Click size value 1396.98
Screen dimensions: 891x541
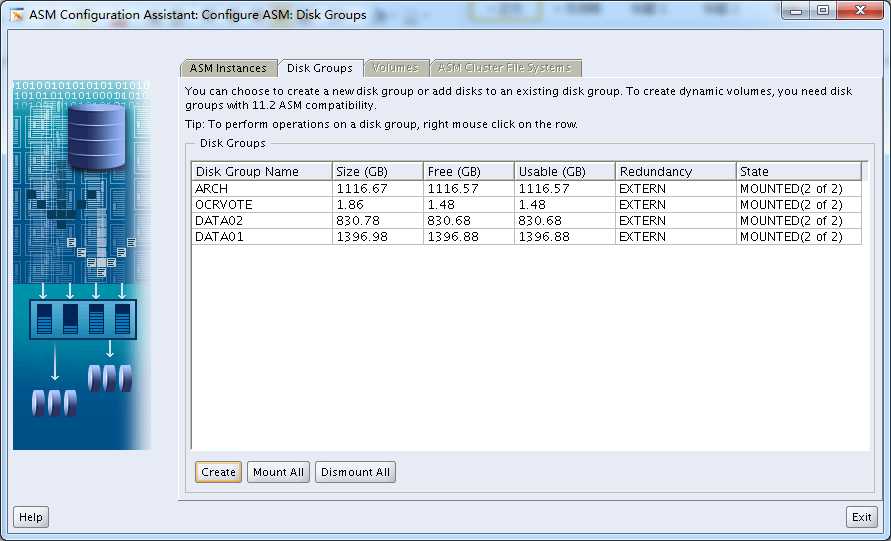click(362, 236)
